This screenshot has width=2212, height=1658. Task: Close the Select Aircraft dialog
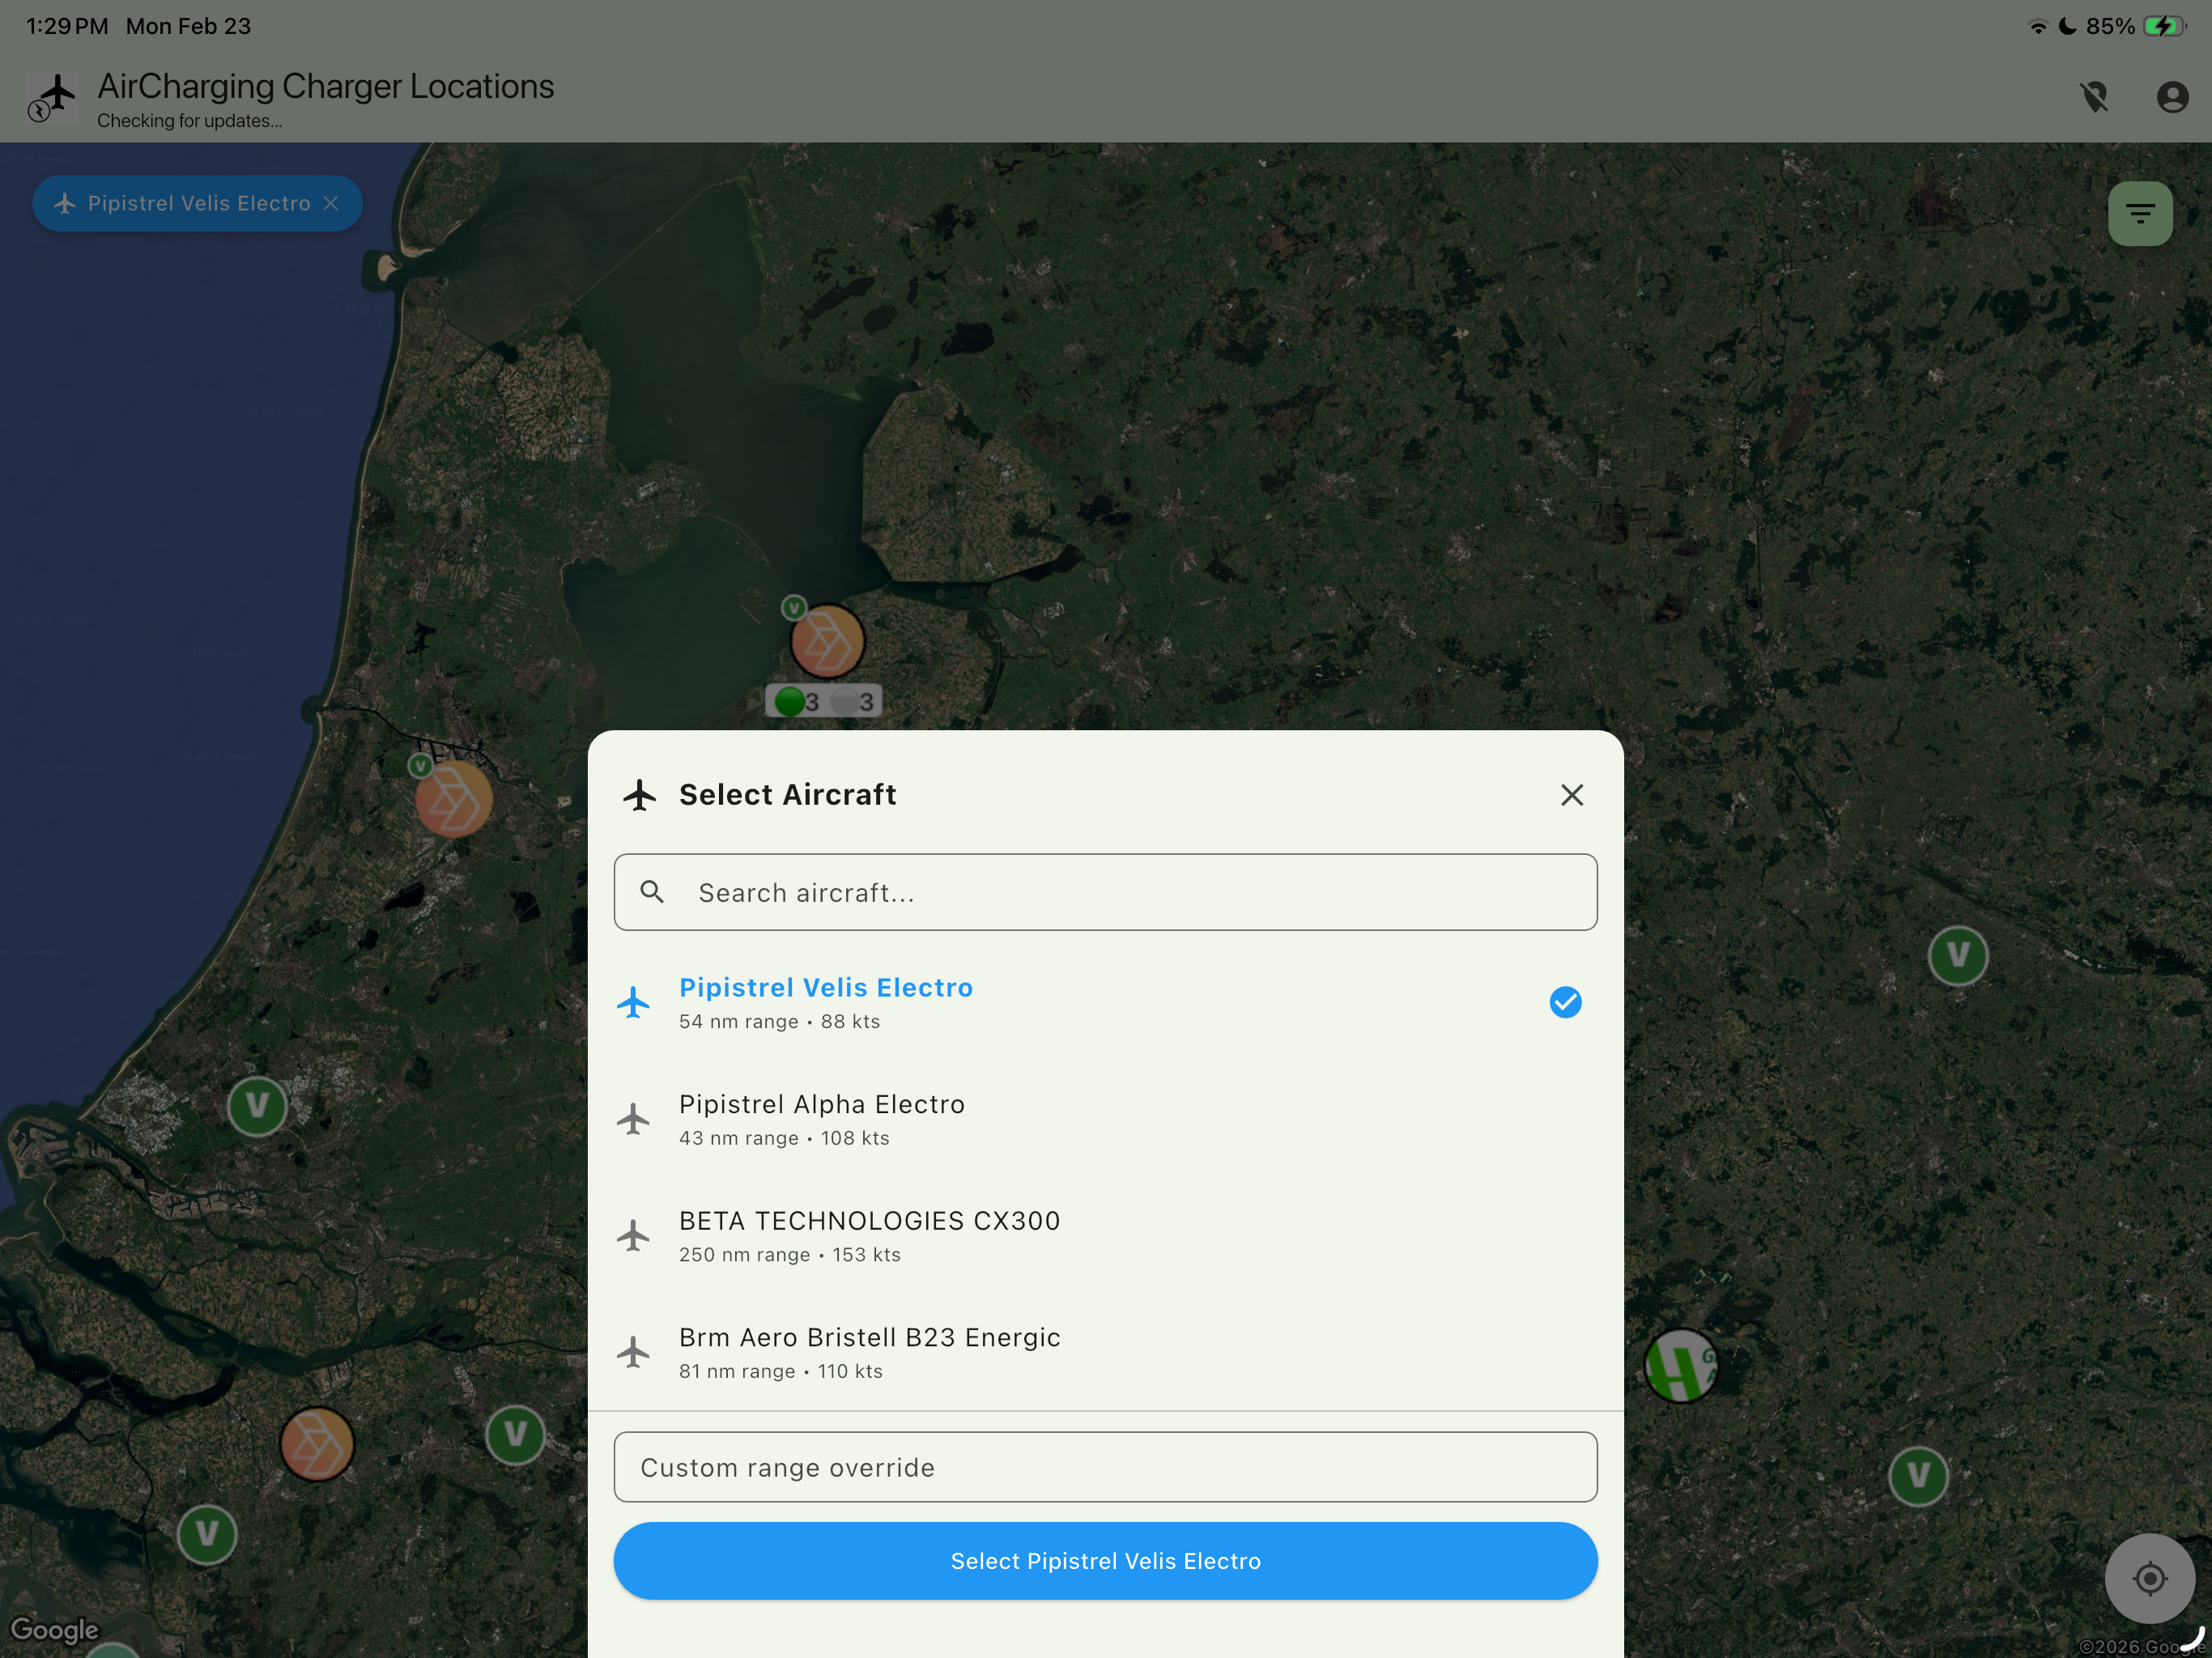[1571, 795]
